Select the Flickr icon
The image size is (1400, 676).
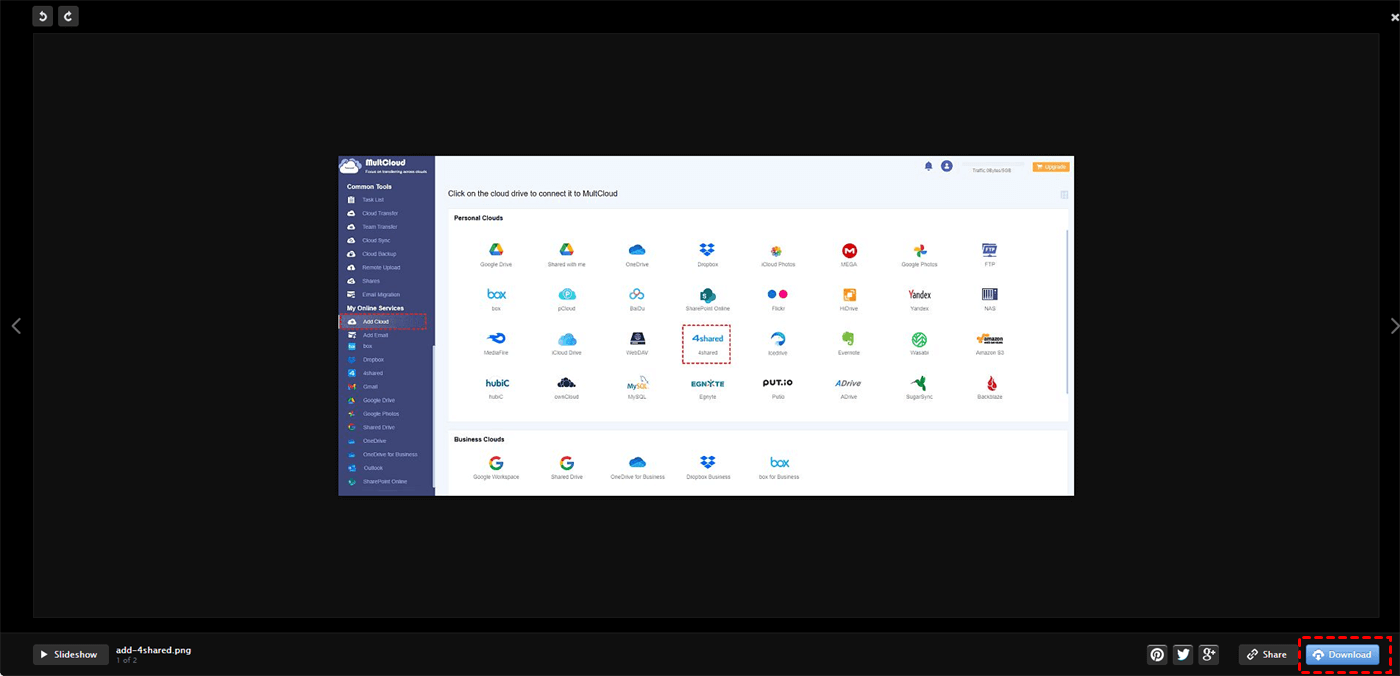777,294
